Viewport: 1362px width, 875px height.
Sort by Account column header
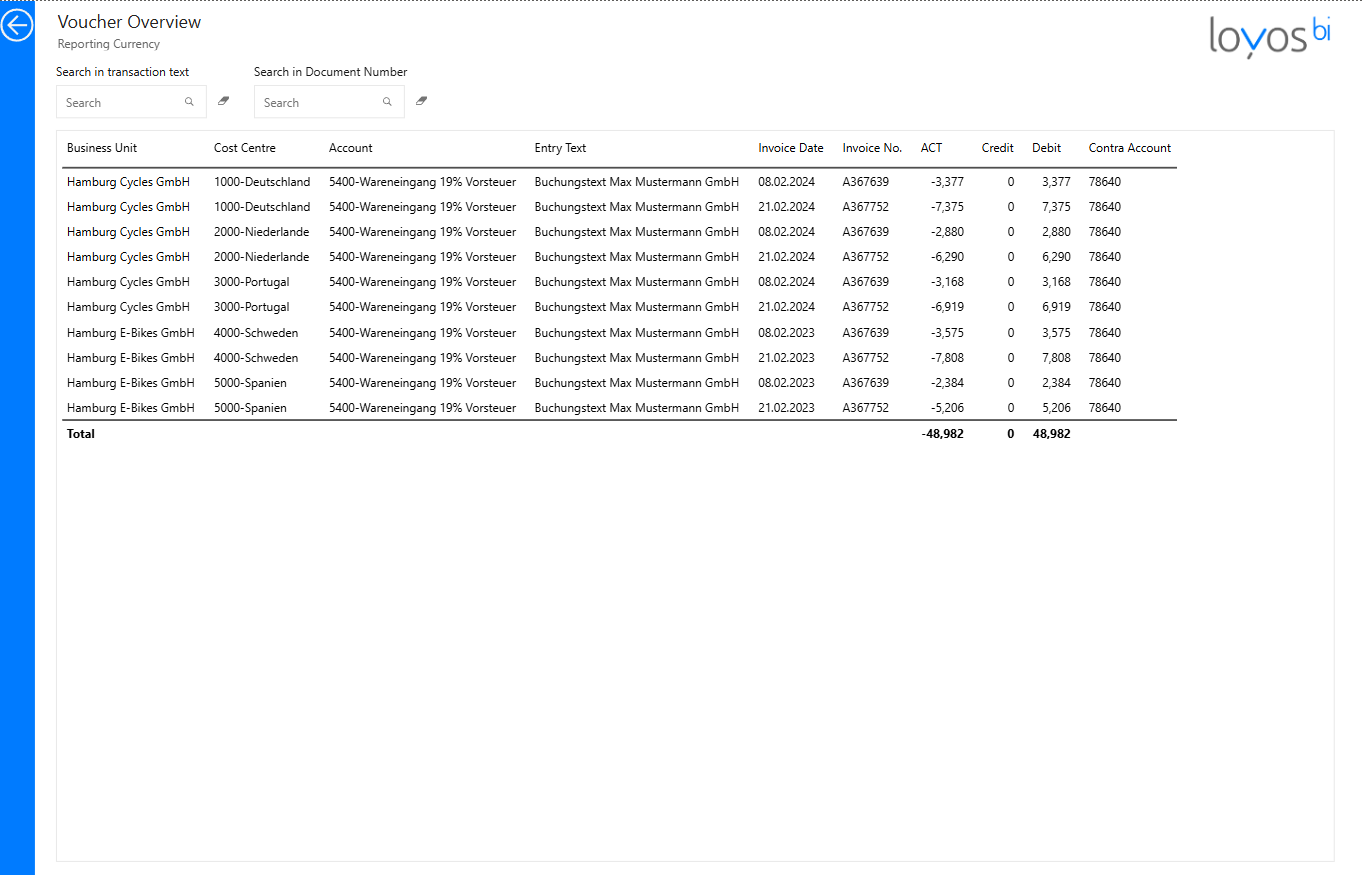click(x=351, y=148)
